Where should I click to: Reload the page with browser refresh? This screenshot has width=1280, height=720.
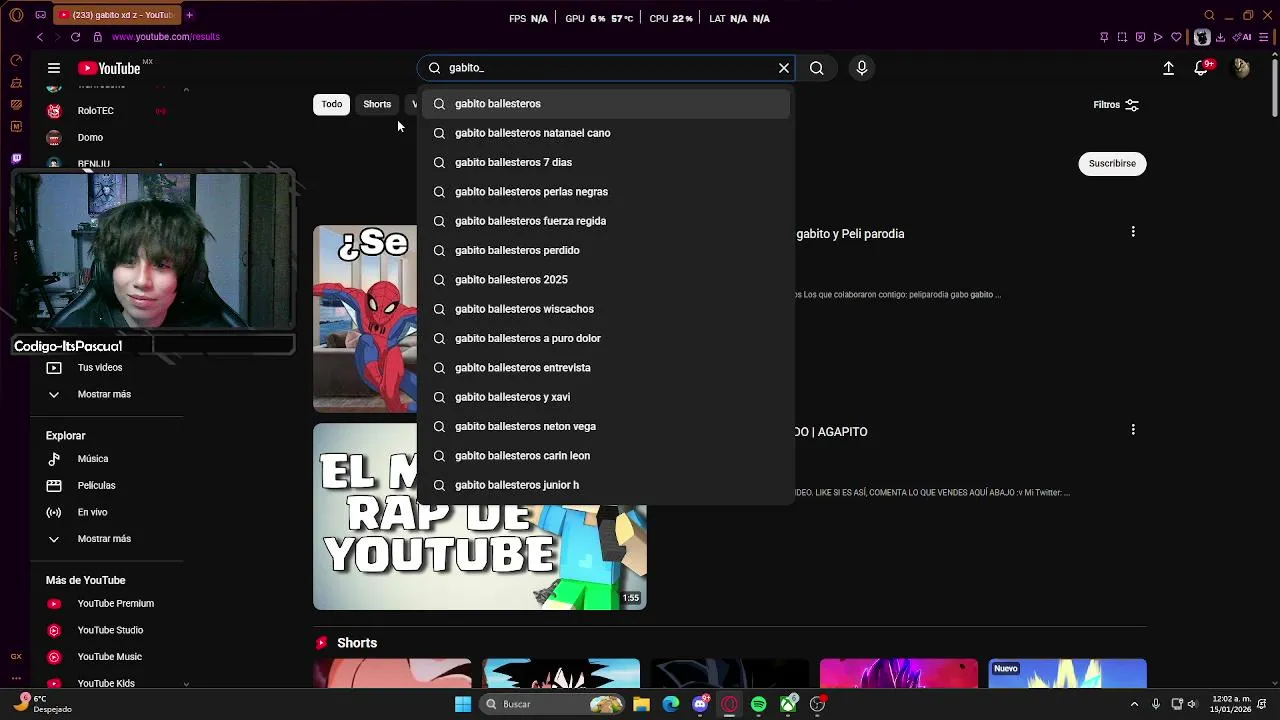pyautogui.click(x=75, y=37)
